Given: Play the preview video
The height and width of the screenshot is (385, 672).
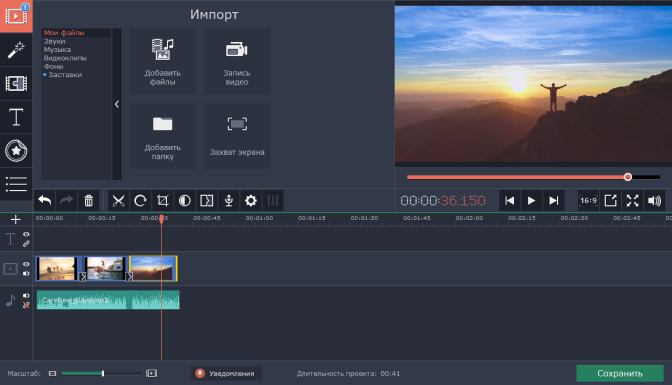Looking at the screenshot, I should (531, 200).
